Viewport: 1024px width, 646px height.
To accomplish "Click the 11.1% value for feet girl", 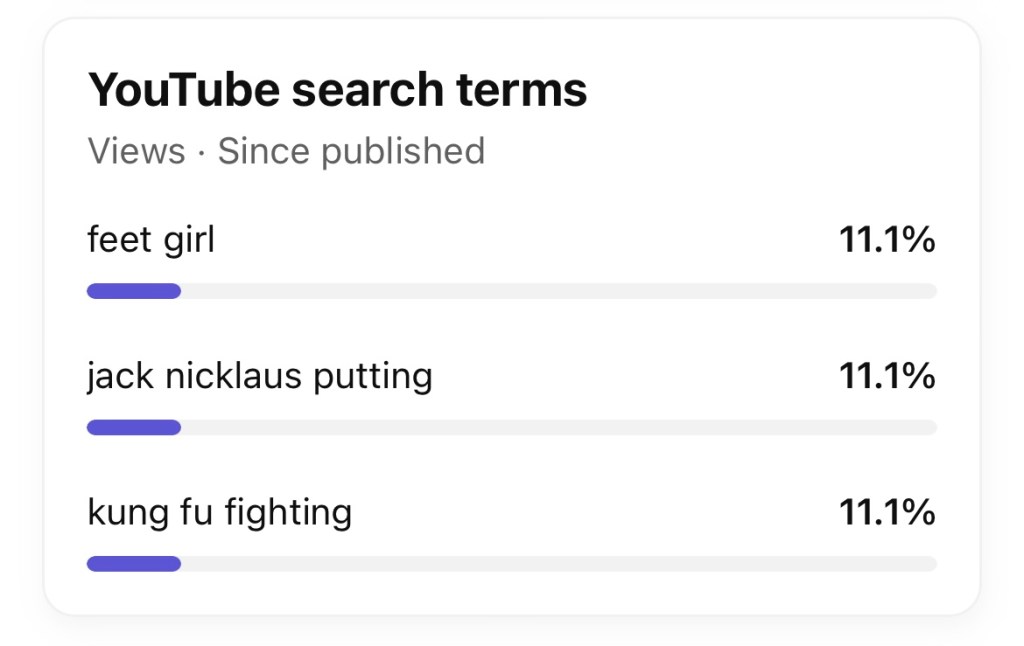I will pyautogui.click(x=887, y=241).
